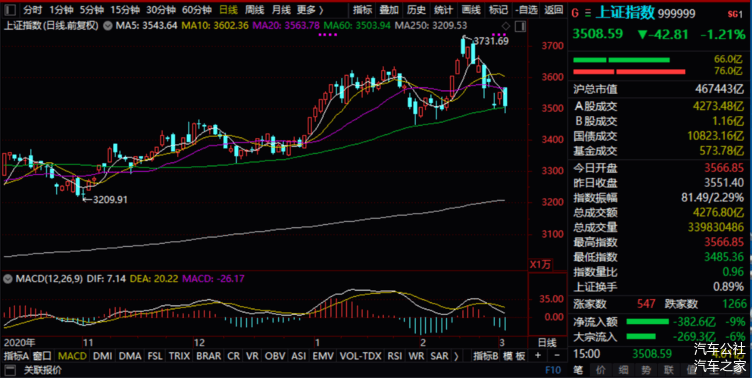The image size is (752, 378).
Task: Toggle the side panel icon right of MA250
Action: (x=520, y=26)
